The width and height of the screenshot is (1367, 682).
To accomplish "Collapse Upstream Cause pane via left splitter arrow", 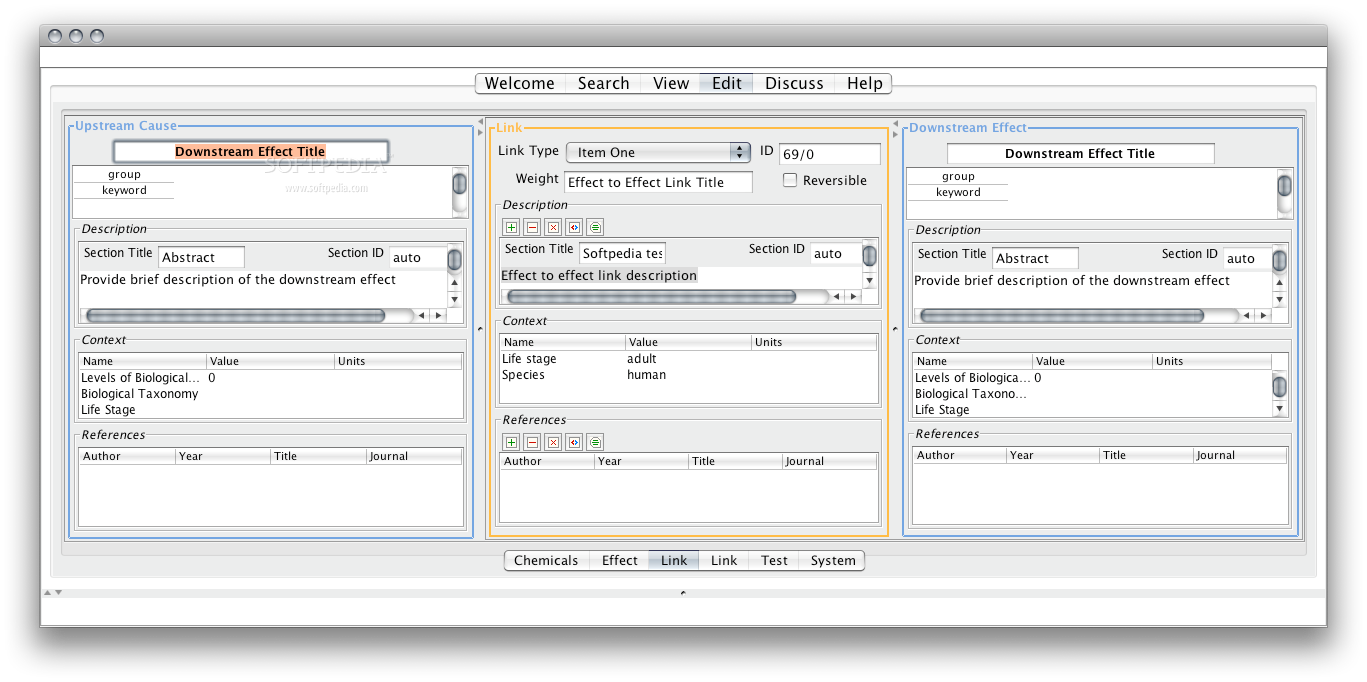I will coord(480,122).
